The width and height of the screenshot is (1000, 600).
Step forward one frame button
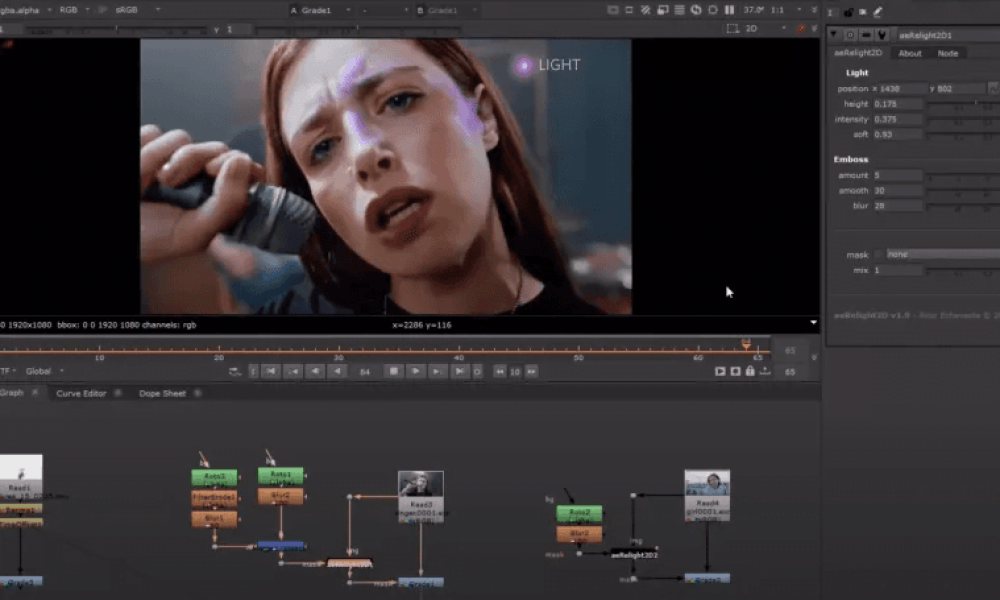point(437,371)
